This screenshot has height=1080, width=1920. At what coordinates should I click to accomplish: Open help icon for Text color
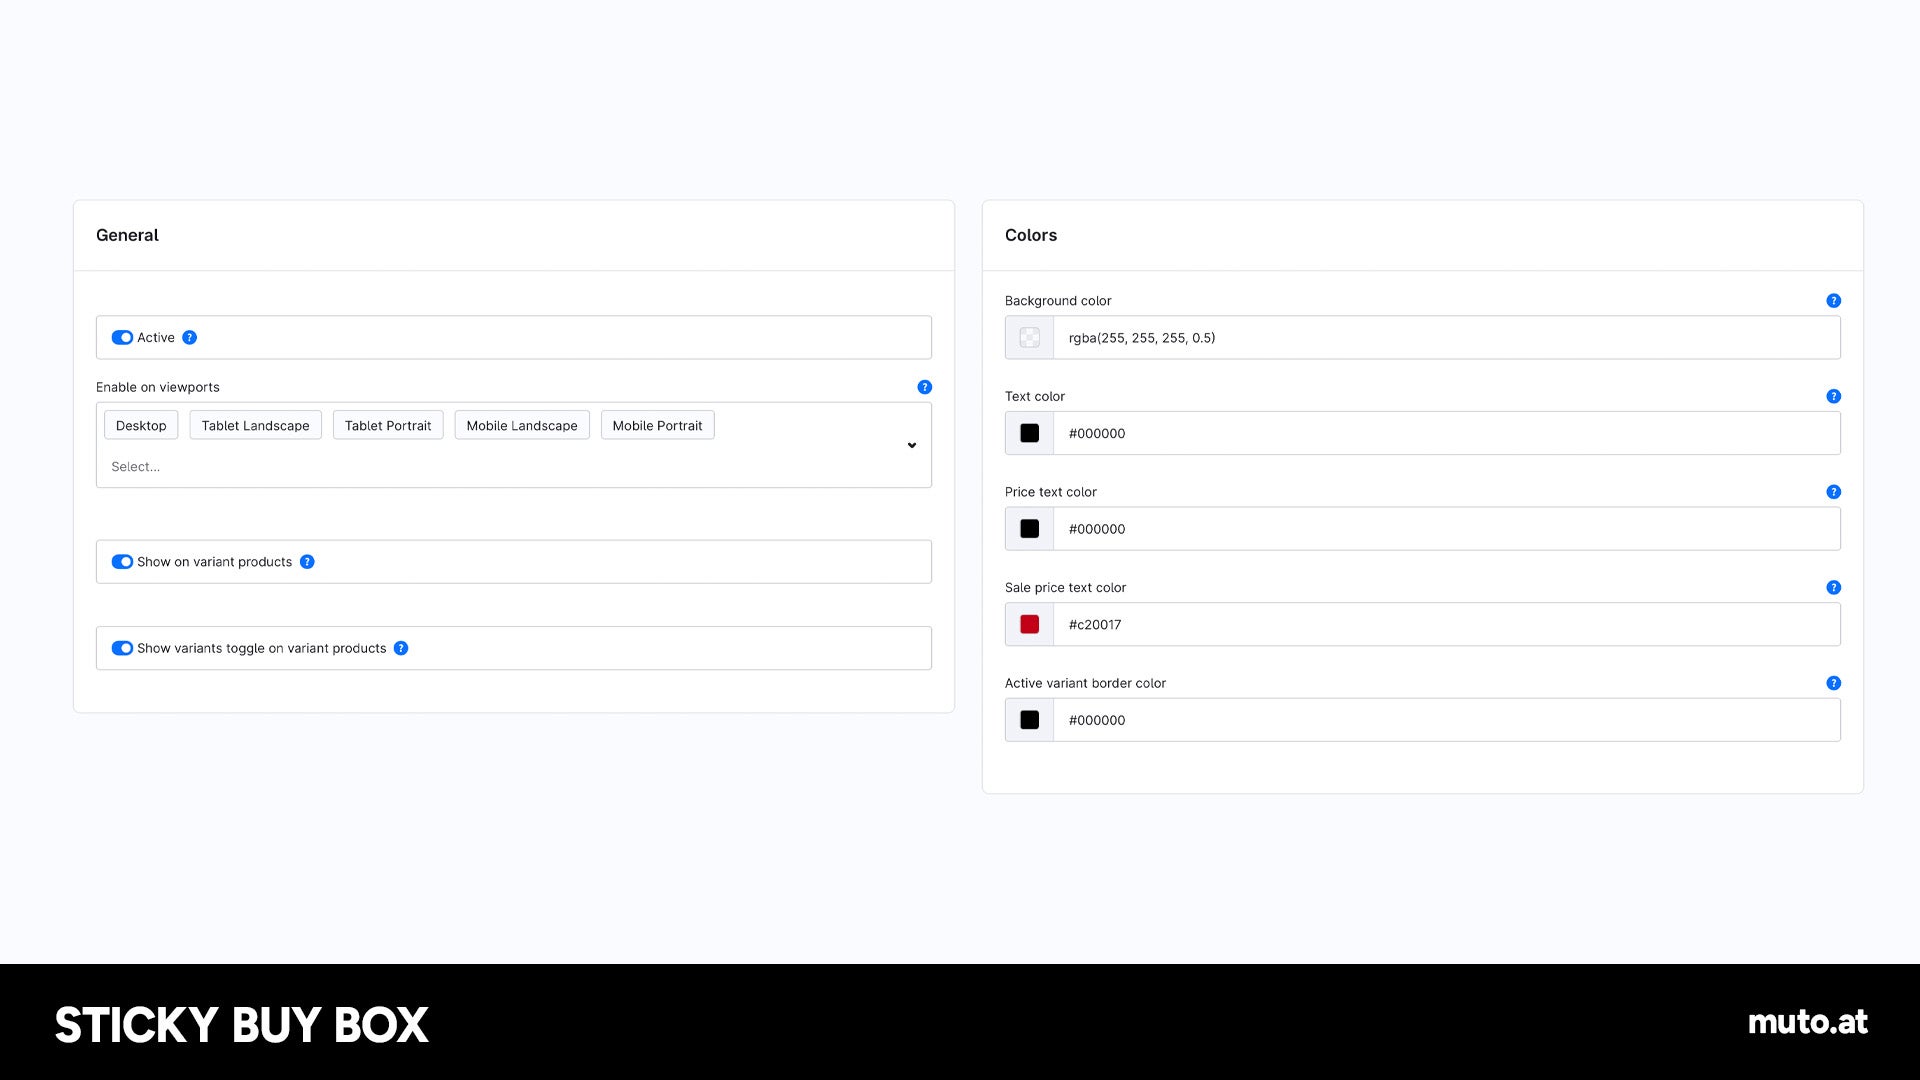(1833, 396)
